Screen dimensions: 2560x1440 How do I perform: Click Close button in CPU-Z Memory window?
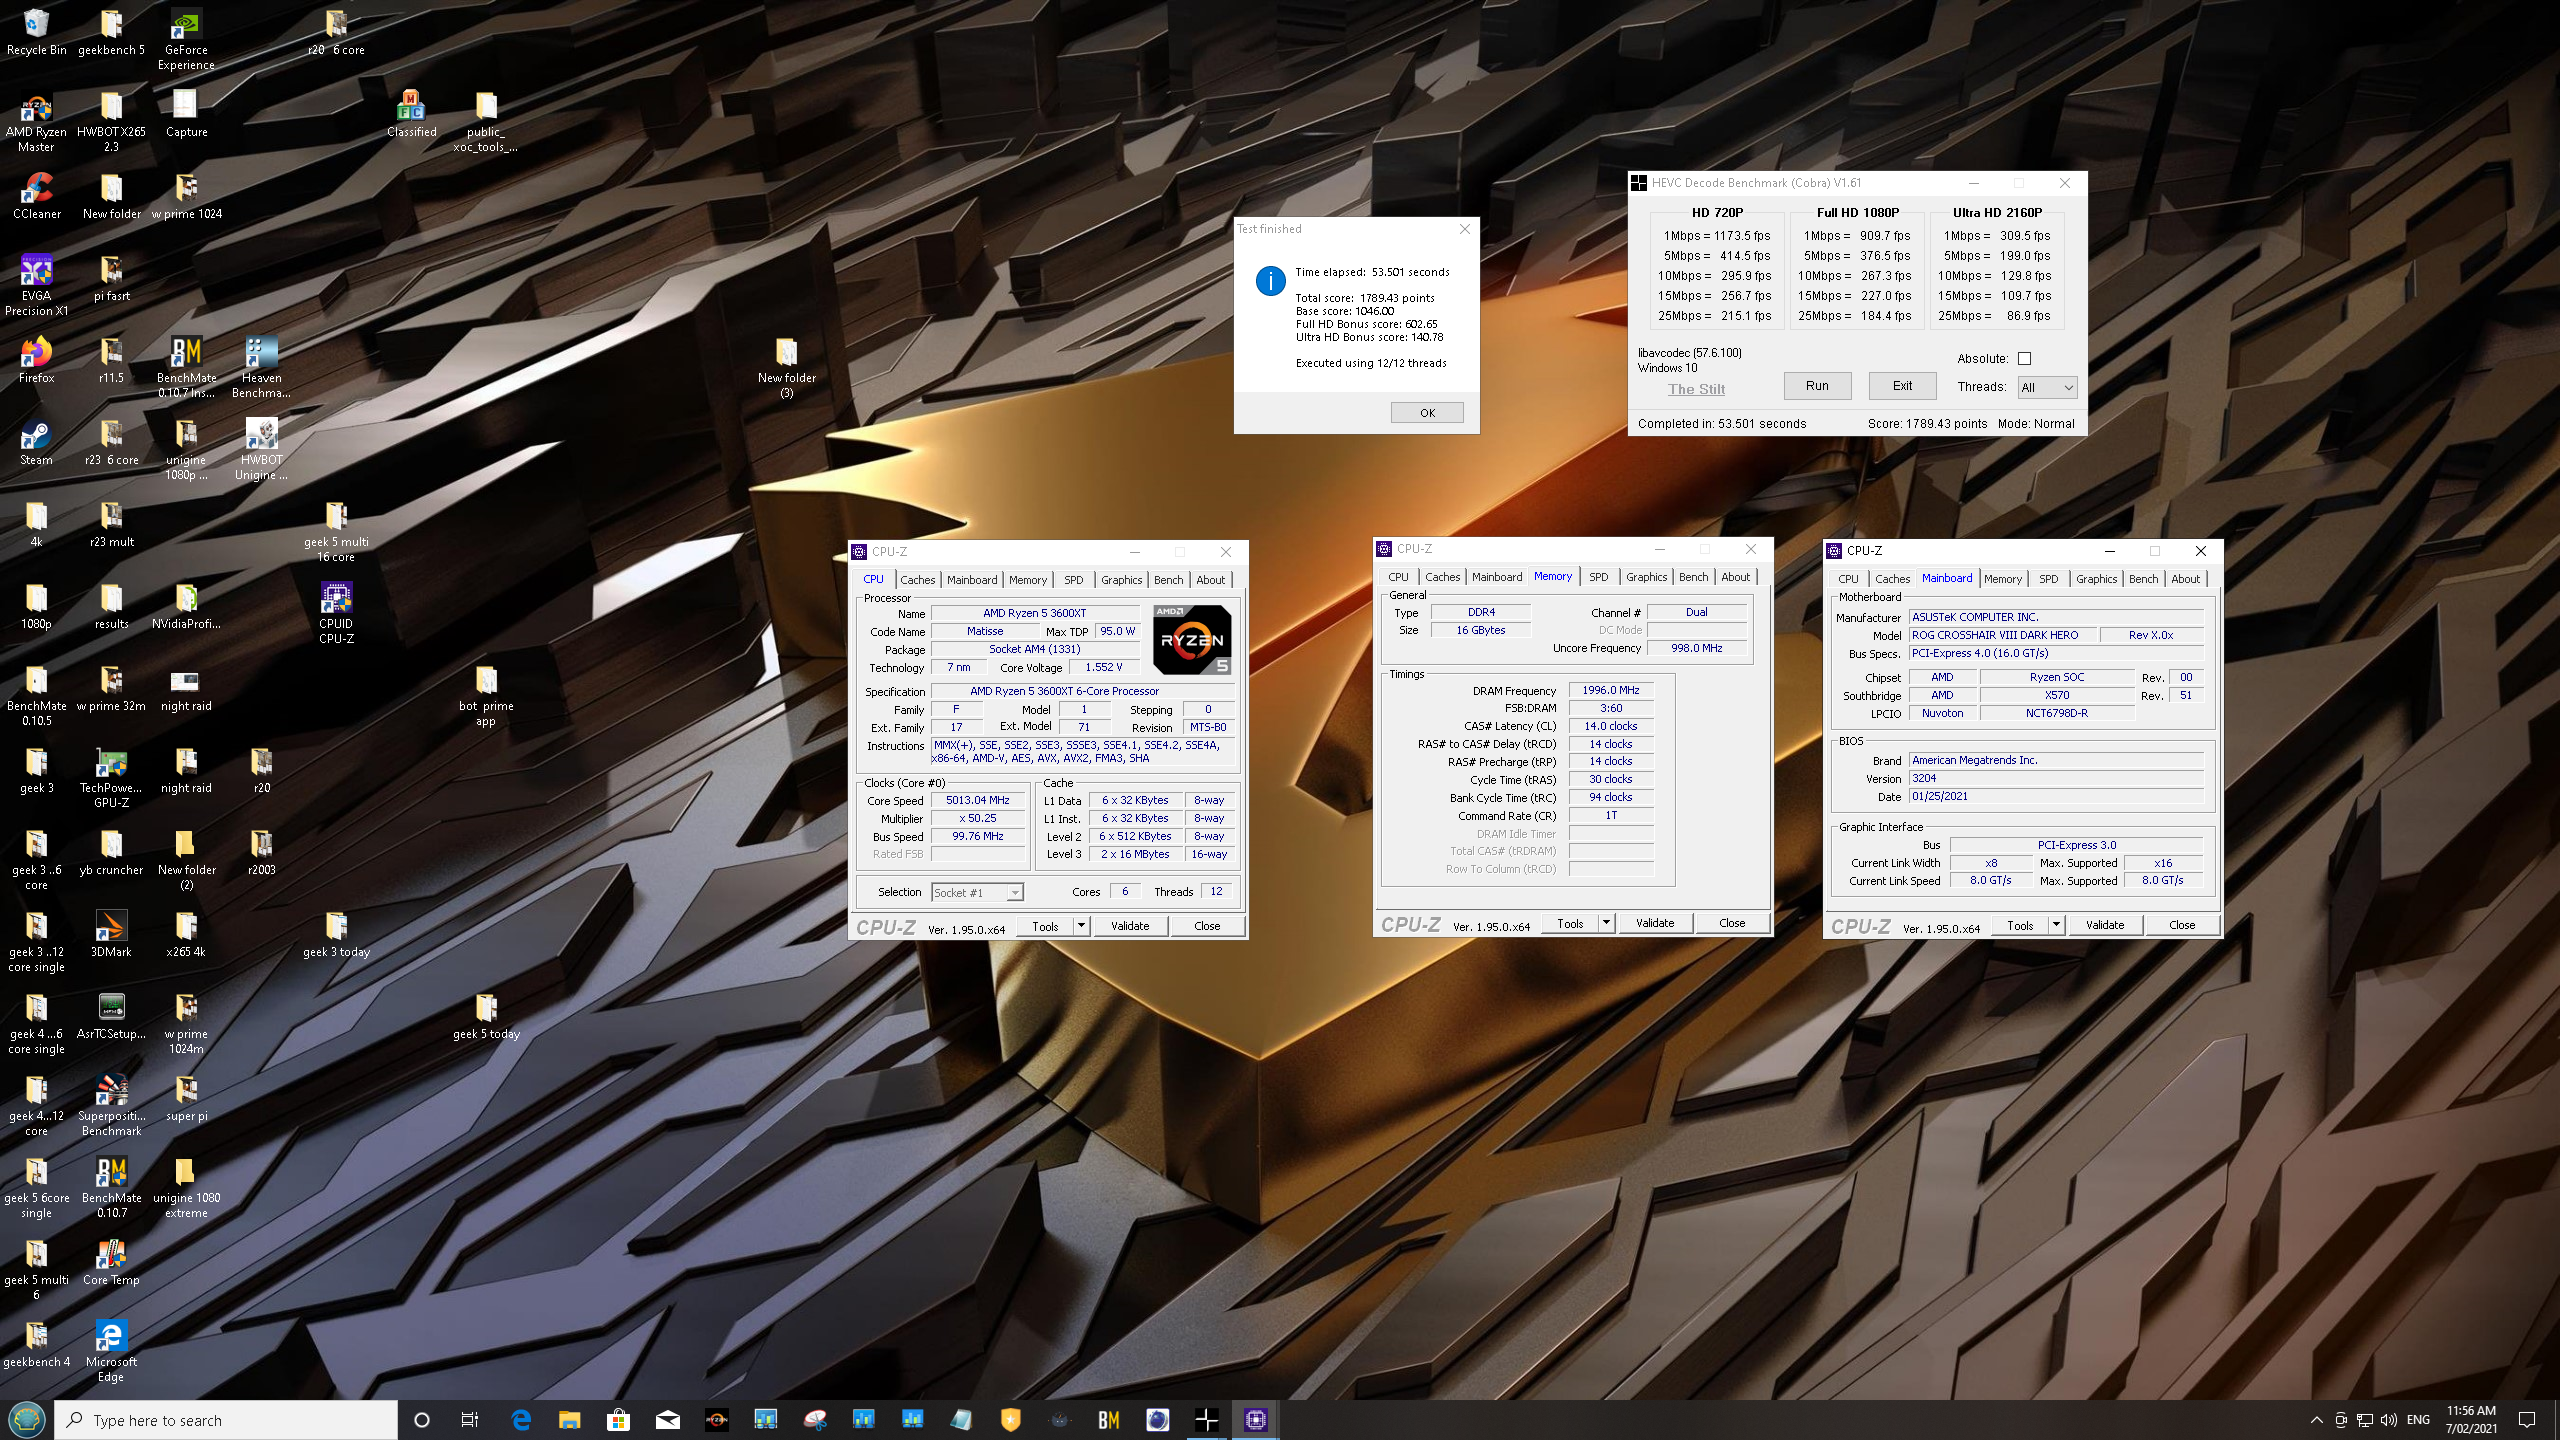[x=1732, y=923]
